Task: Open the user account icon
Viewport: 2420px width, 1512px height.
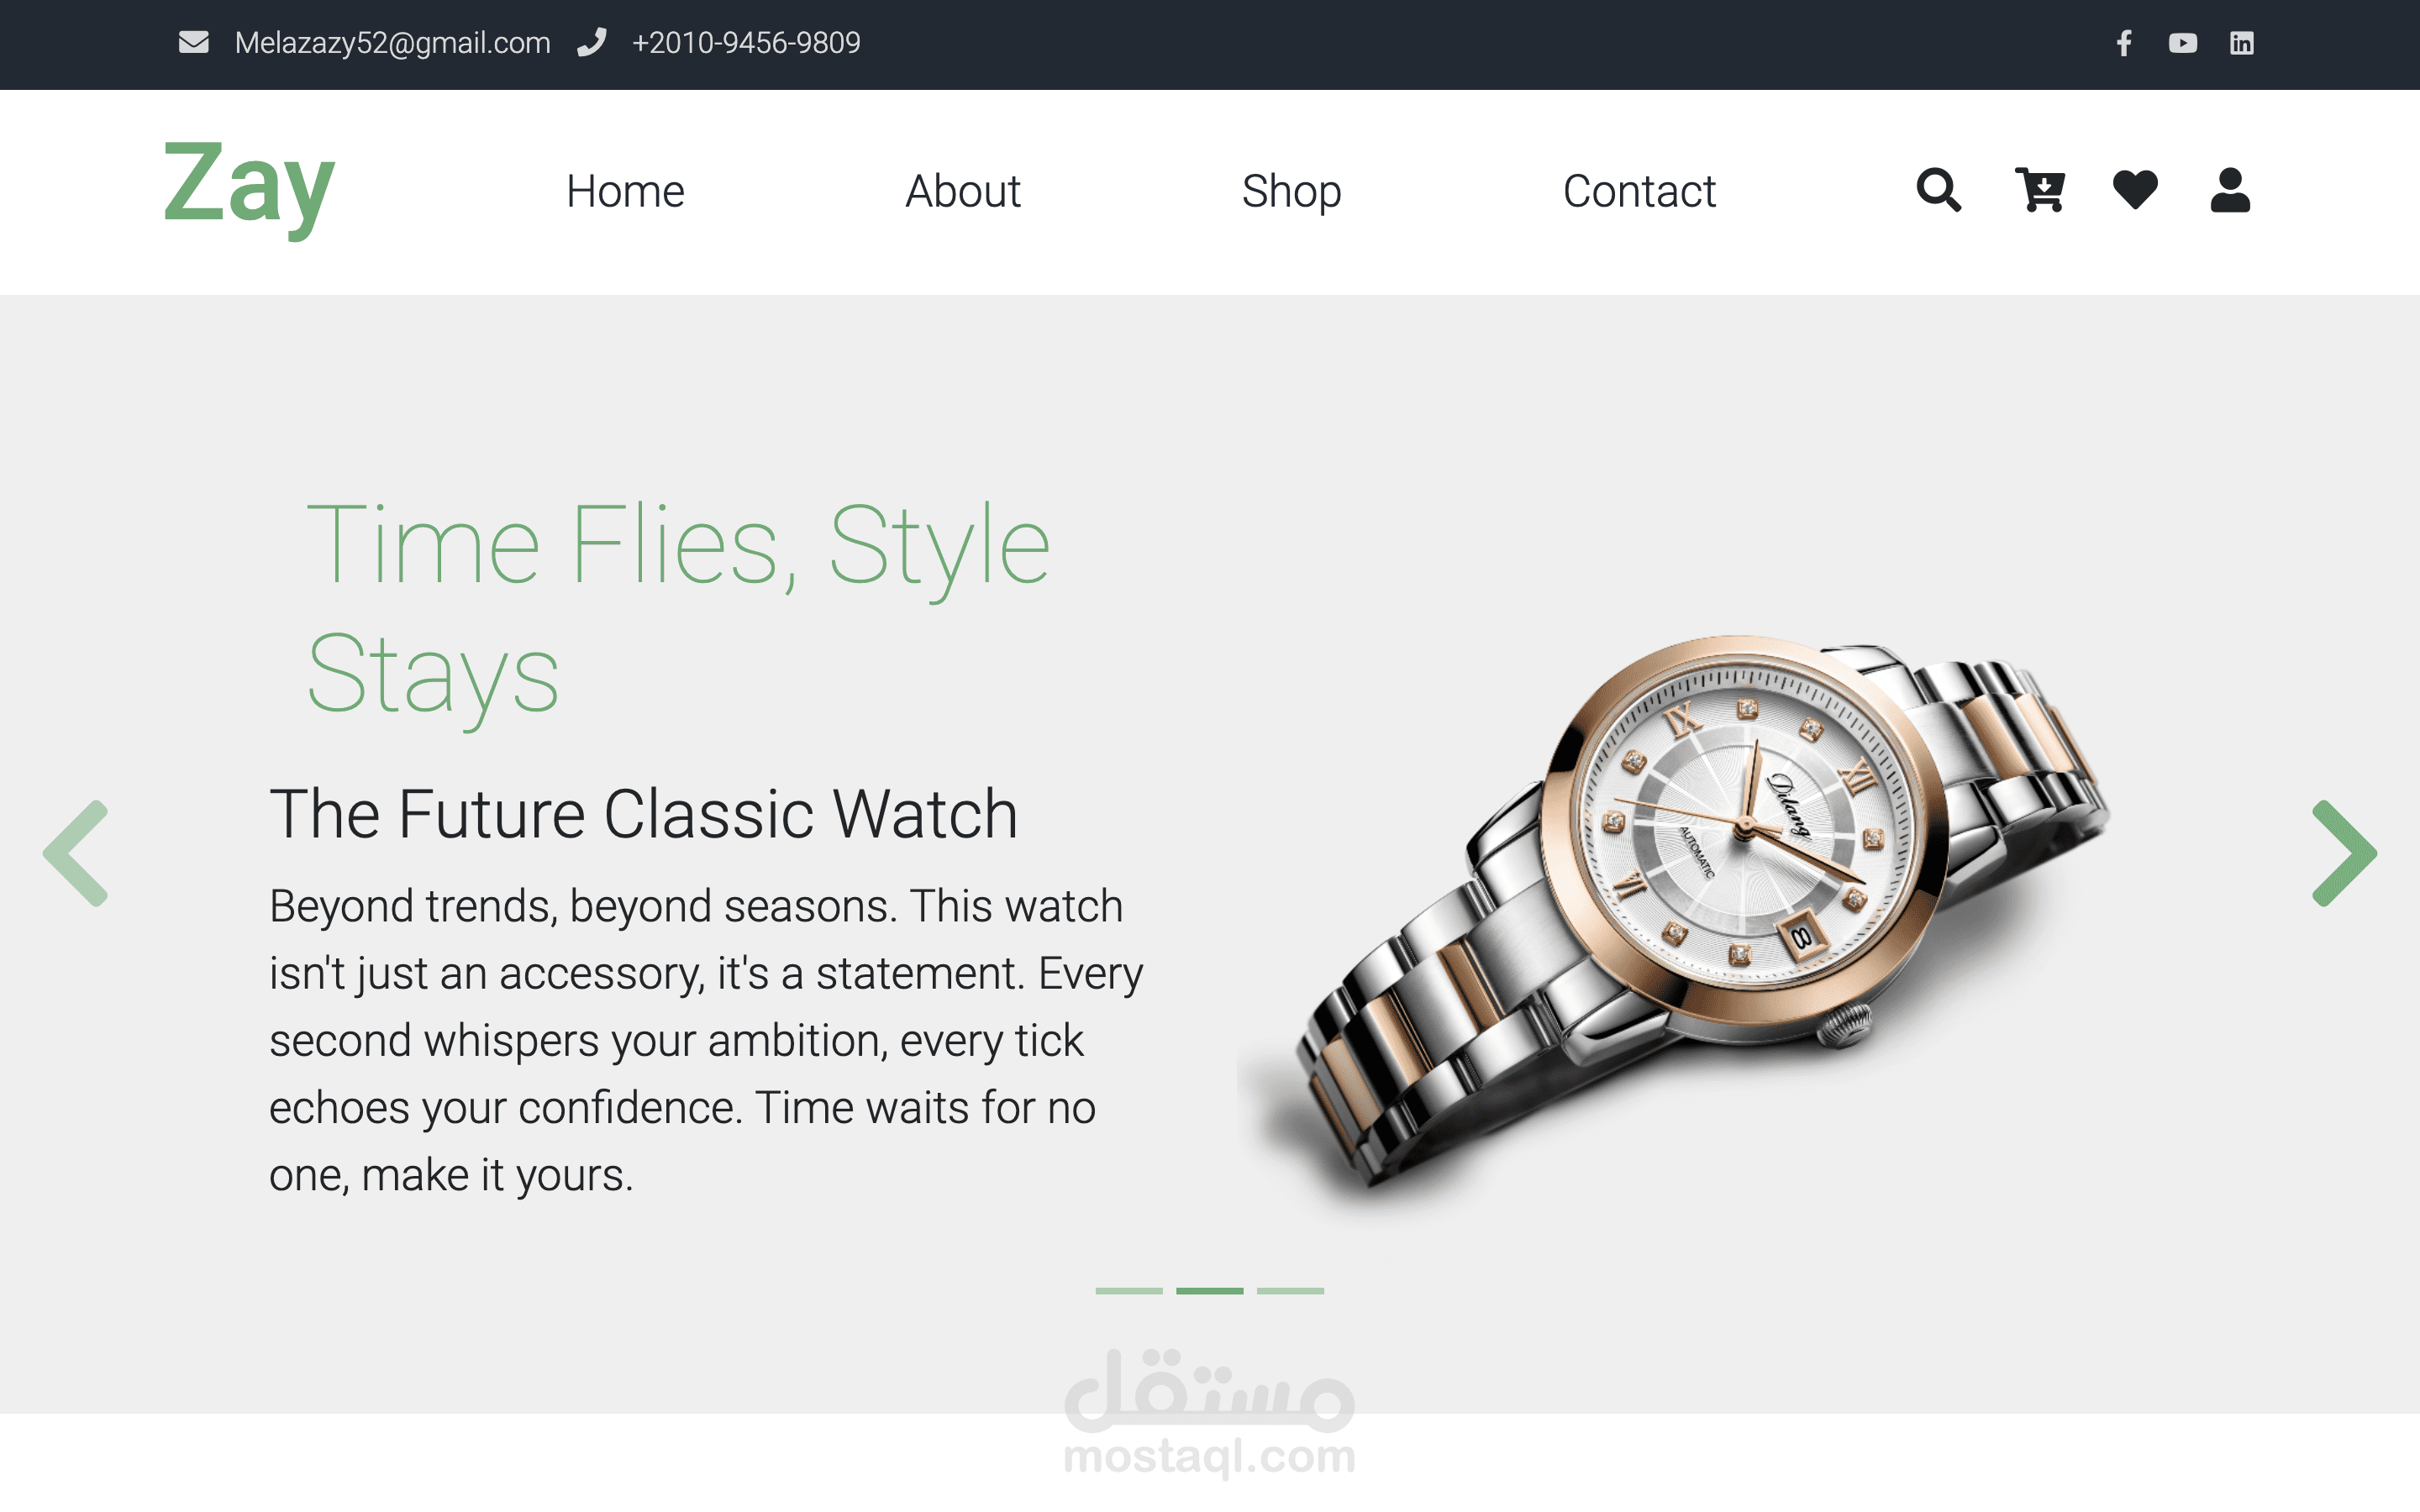Action: click(x=2230, y=190)
